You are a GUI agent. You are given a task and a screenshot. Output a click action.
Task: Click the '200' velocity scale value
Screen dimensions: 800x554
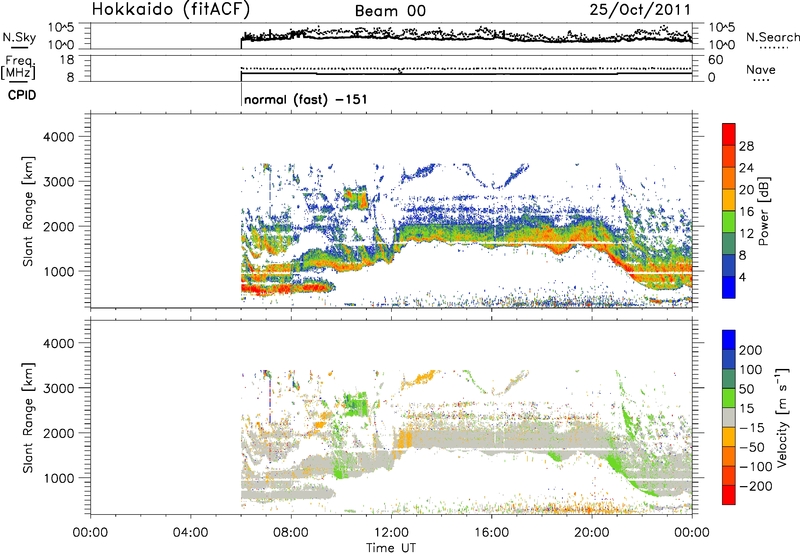coord(750,350)
